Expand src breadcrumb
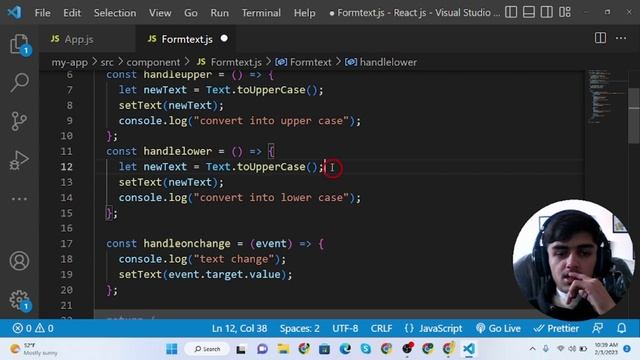The height and width of the screenshot is (360, 640). pyautogui.click(x=107, y=62)
